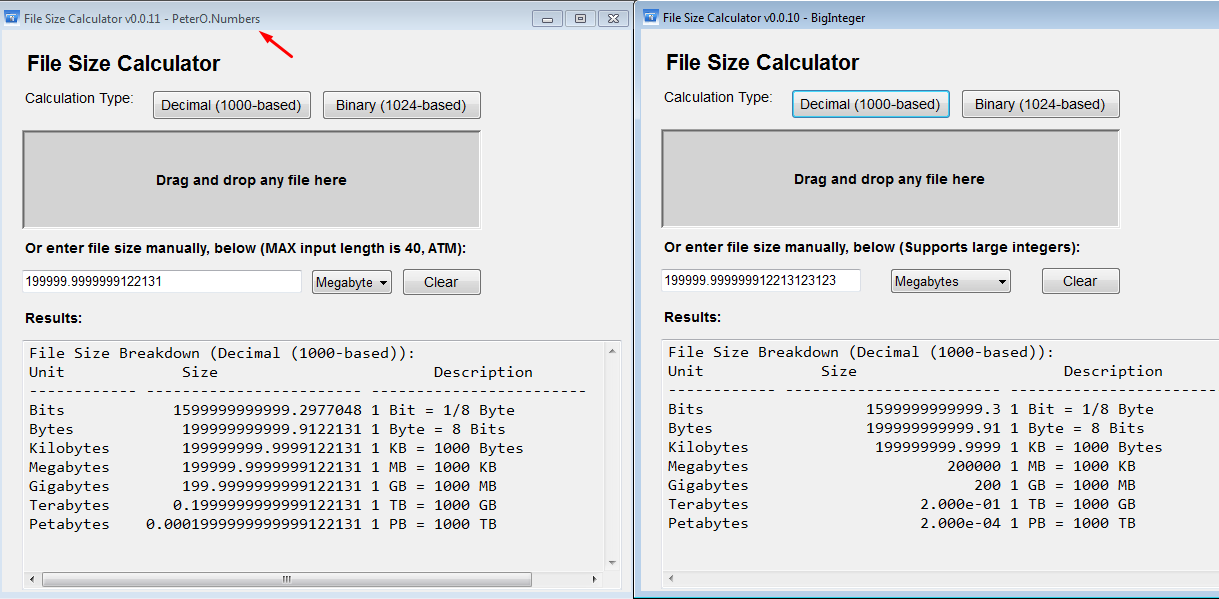Click the up scroll arrow of the PeterO.Numbers results
The image size is (1219, 599).
pyautogui.click(x=612, y=349)
